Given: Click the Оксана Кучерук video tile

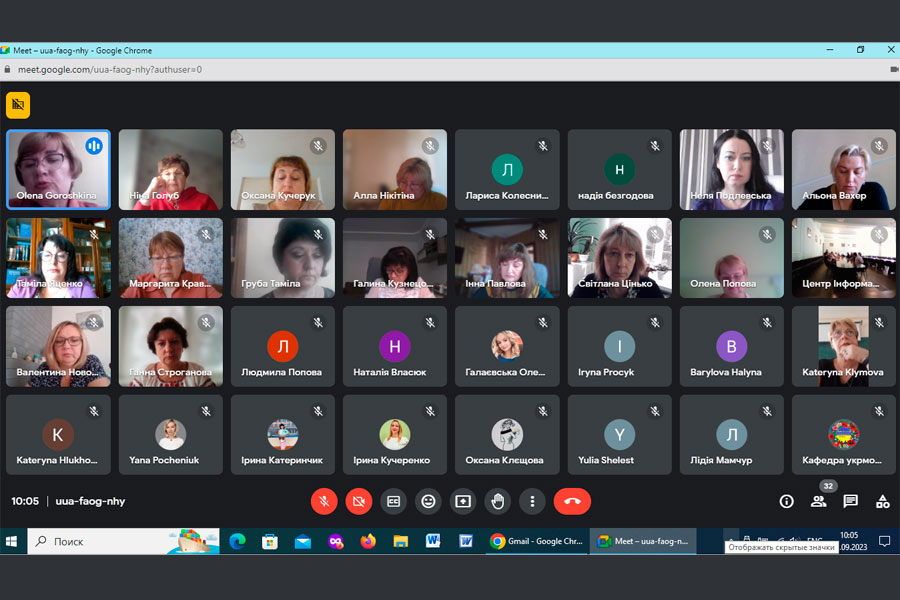Looking at the screenshot, I should coord(282,169).
